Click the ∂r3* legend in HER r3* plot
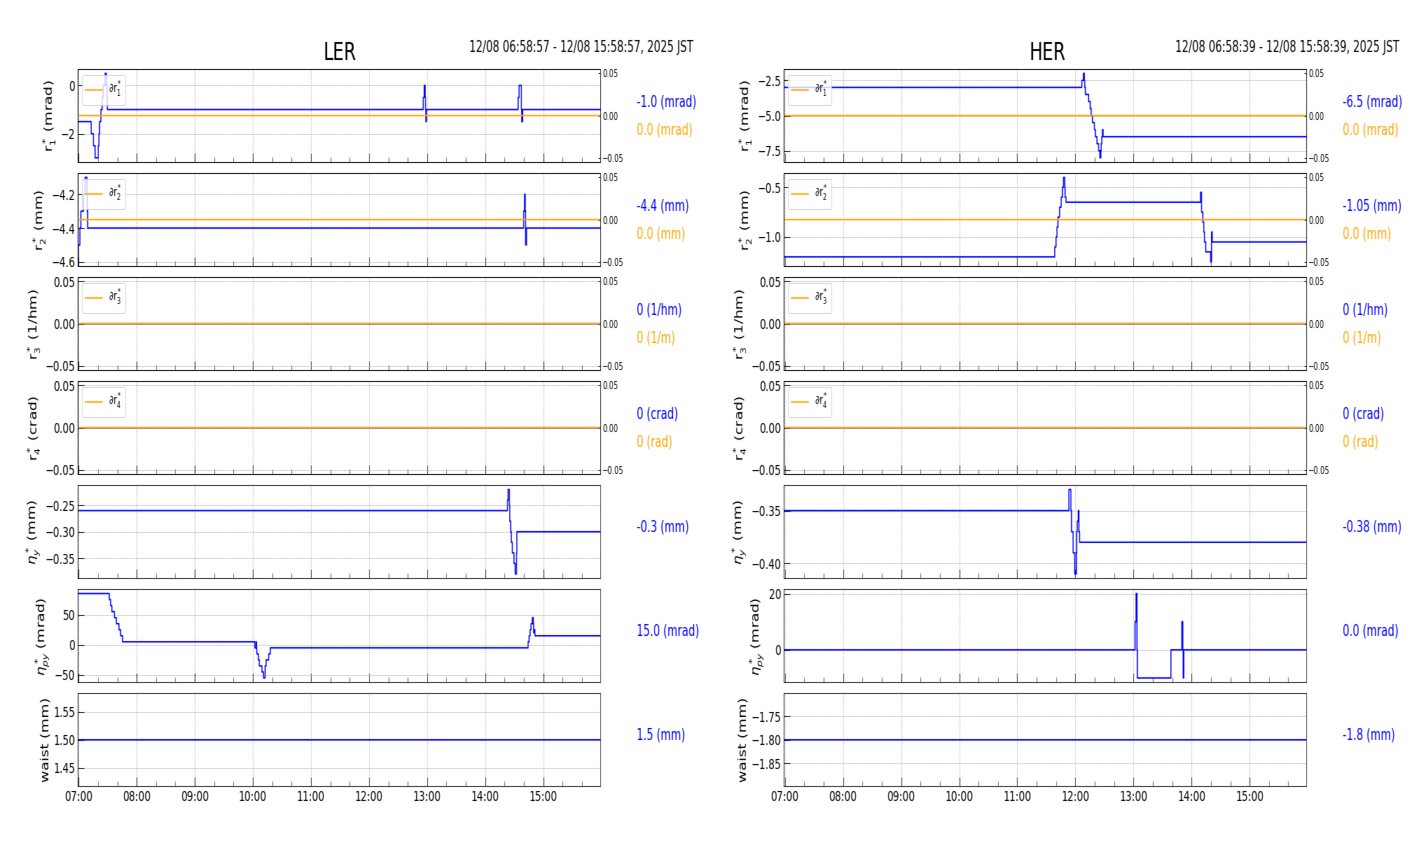 (809, 298)
